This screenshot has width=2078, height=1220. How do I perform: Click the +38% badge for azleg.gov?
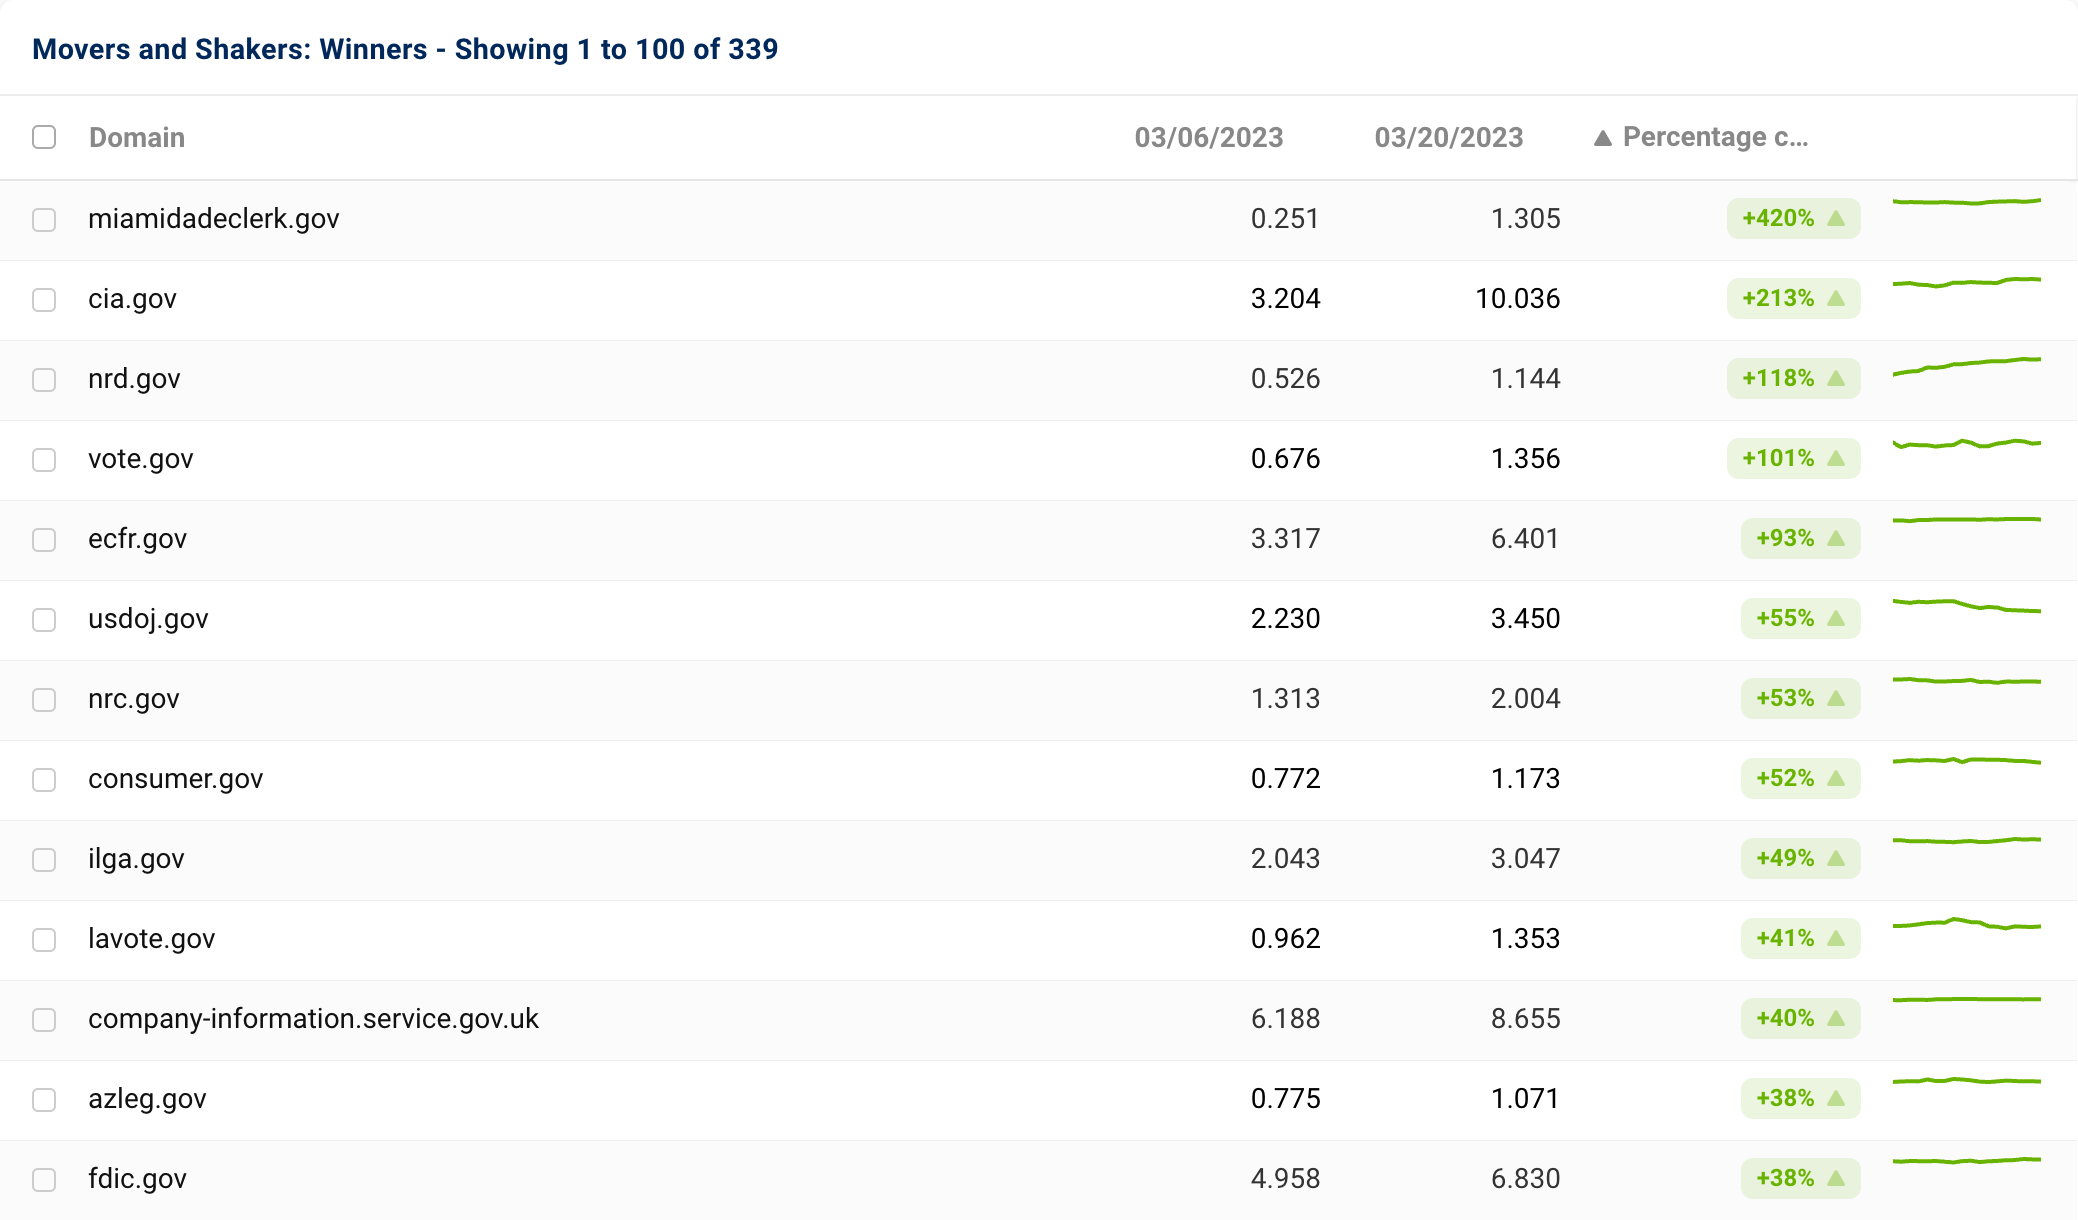1800,1098
